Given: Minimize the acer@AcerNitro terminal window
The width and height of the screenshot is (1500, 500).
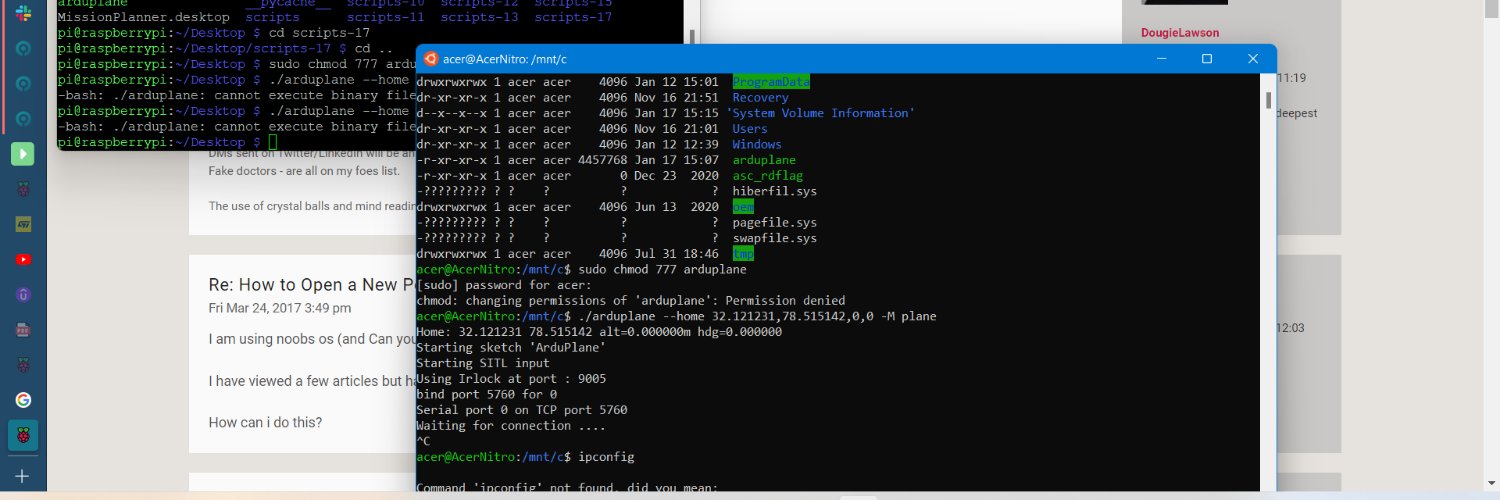Looking at the screenshot, I should click(1160, 59).
